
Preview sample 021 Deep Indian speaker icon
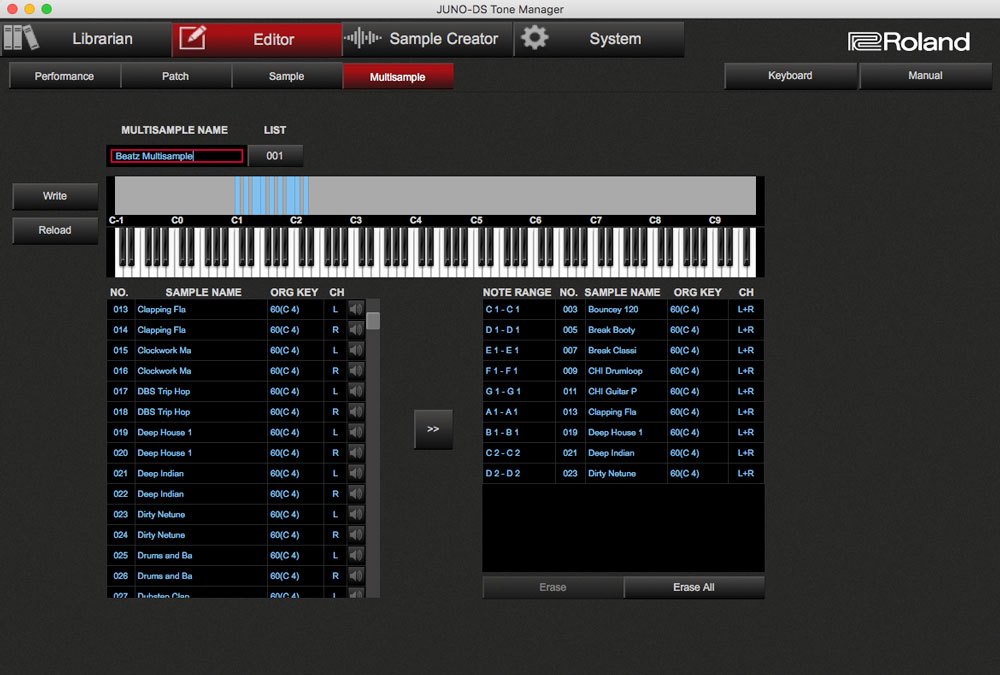pyautogui.click(x=356, y=473)
